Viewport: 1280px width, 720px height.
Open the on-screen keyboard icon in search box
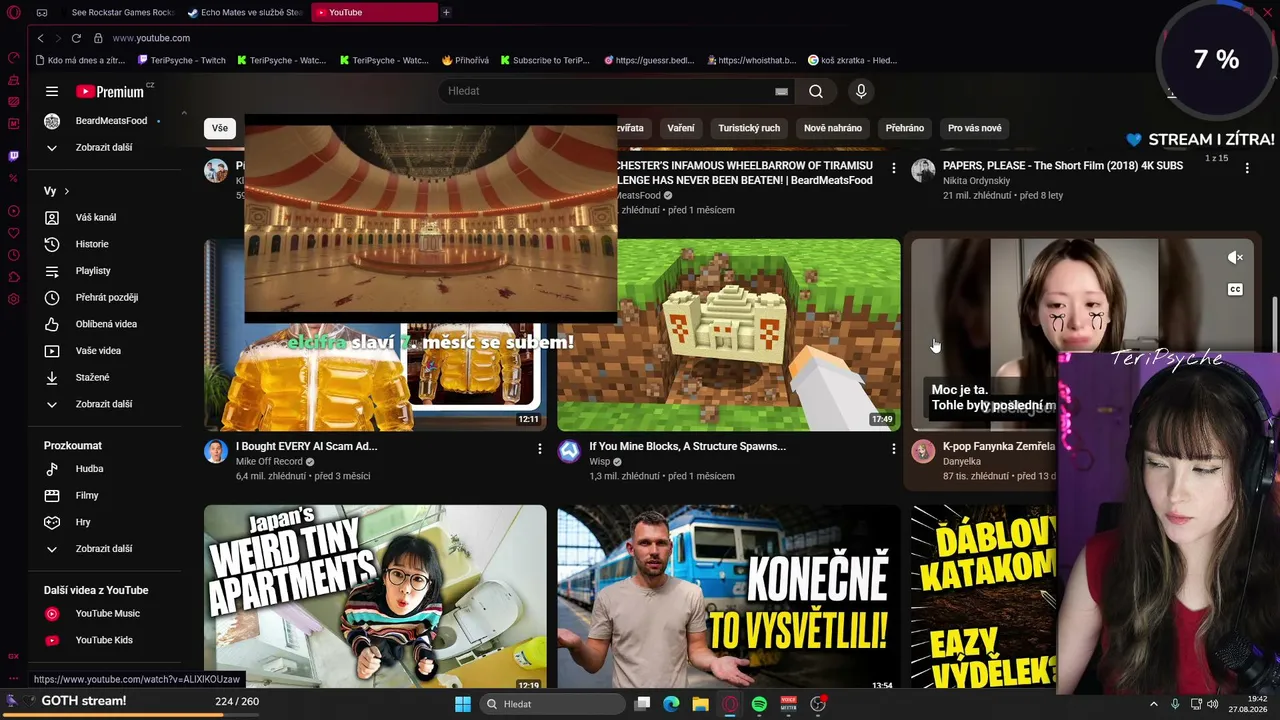[781, 91]
